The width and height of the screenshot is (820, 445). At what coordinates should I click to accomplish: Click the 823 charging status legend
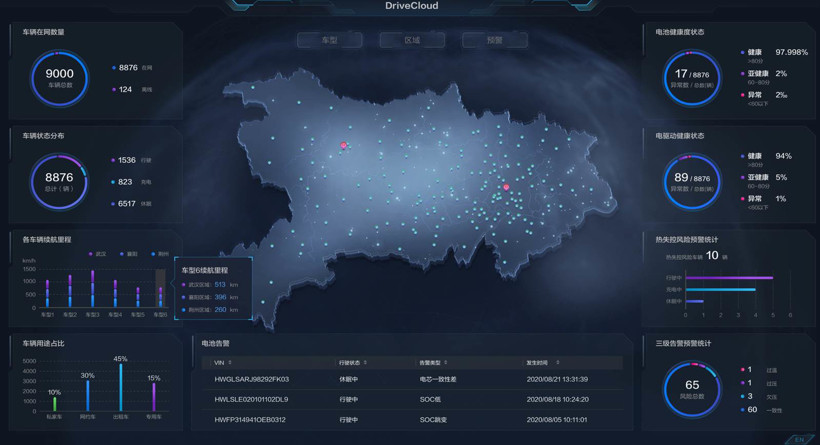[x=131, y=182]
